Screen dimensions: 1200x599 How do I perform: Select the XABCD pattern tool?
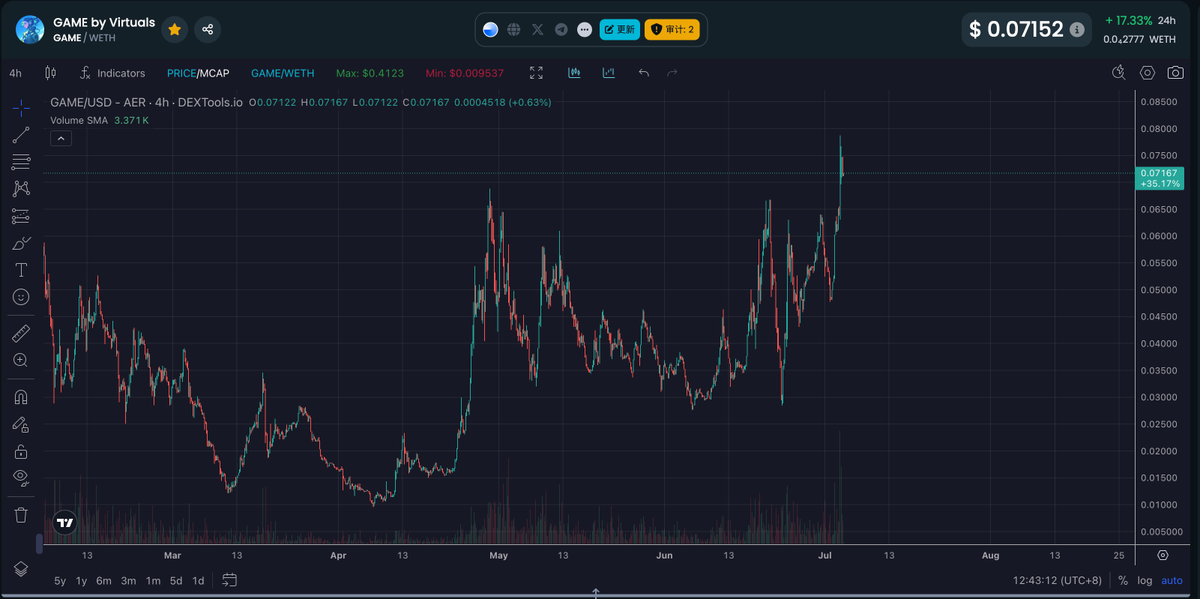click(x=21, y=189)
